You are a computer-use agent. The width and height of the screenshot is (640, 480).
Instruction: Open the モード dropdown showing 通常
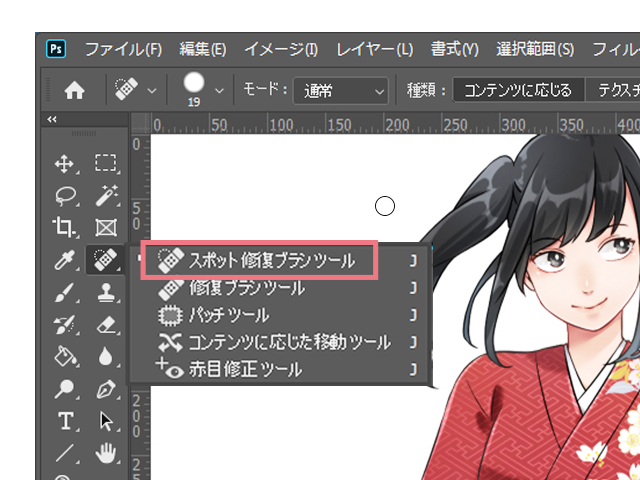click(x=340, y=91)
